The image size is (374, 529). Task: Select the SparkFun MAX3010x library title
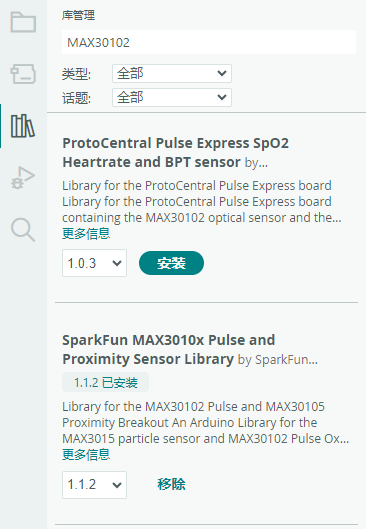169,349
